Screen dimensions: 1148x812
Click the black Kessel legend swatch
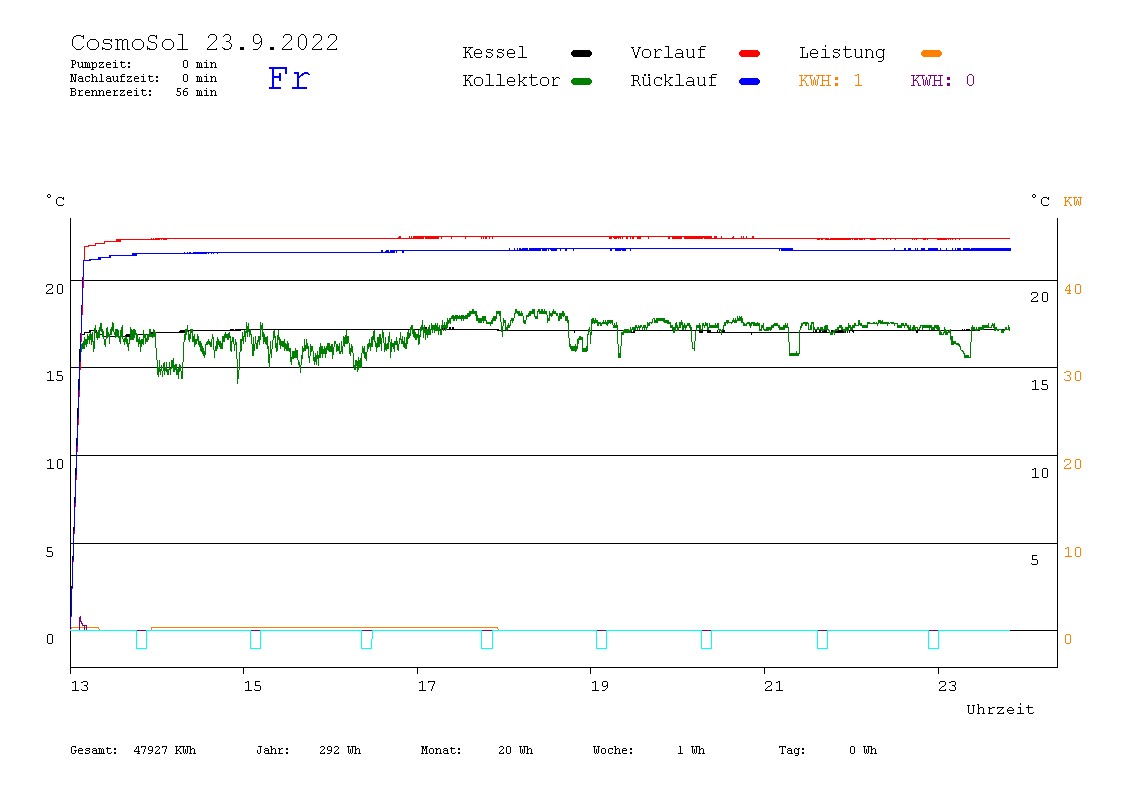[x=581, y=53]
